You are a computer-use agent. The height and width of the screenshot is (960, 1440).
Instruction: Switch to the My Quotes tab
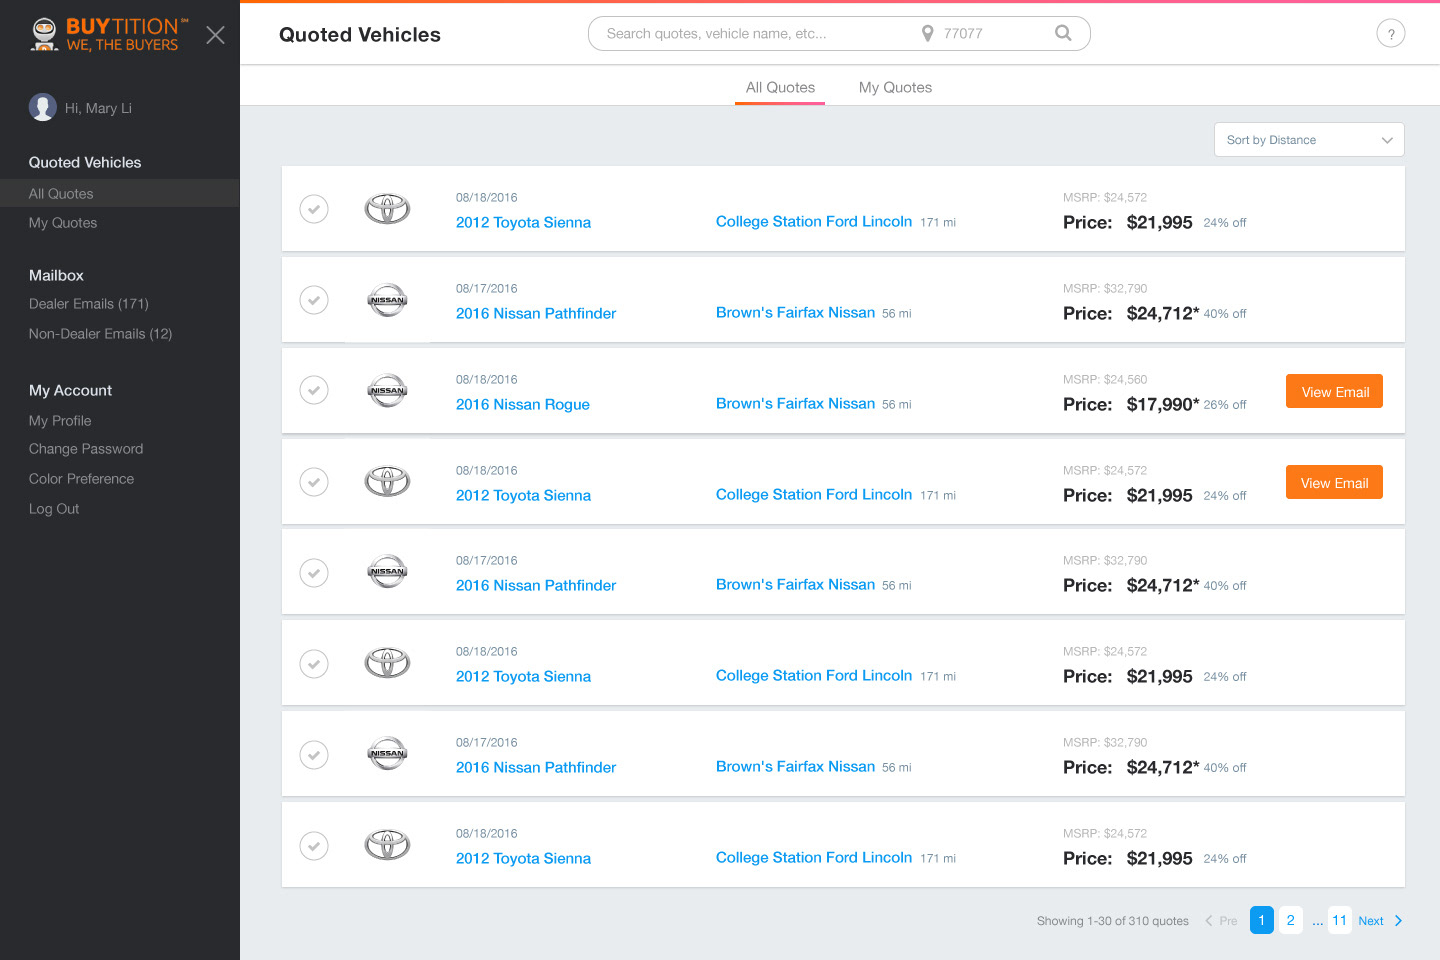[895, 87]
